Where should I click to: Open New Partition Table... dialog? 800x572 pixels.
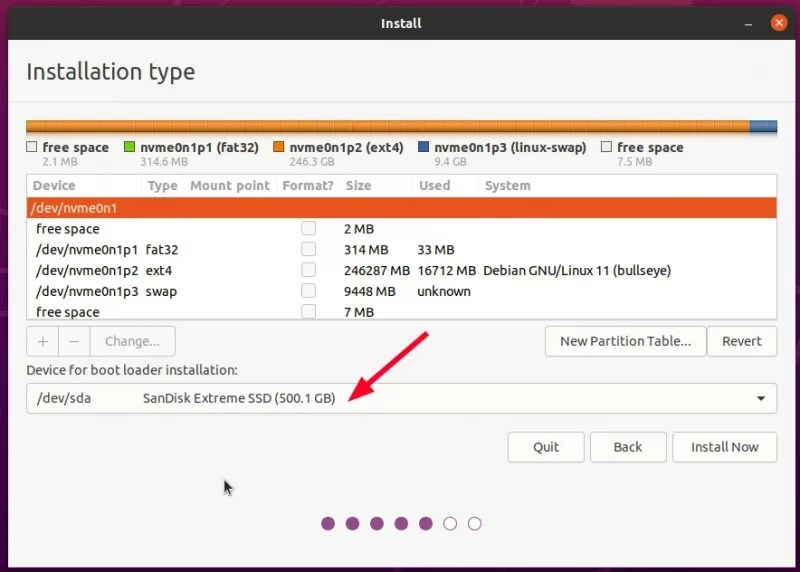626,341
